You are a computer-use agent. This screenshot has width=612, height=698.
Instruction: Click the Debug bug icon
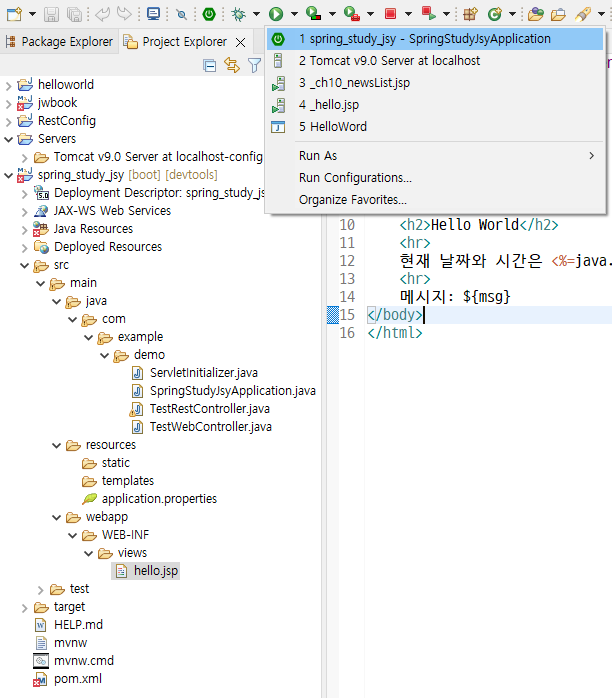coord(239,14)
